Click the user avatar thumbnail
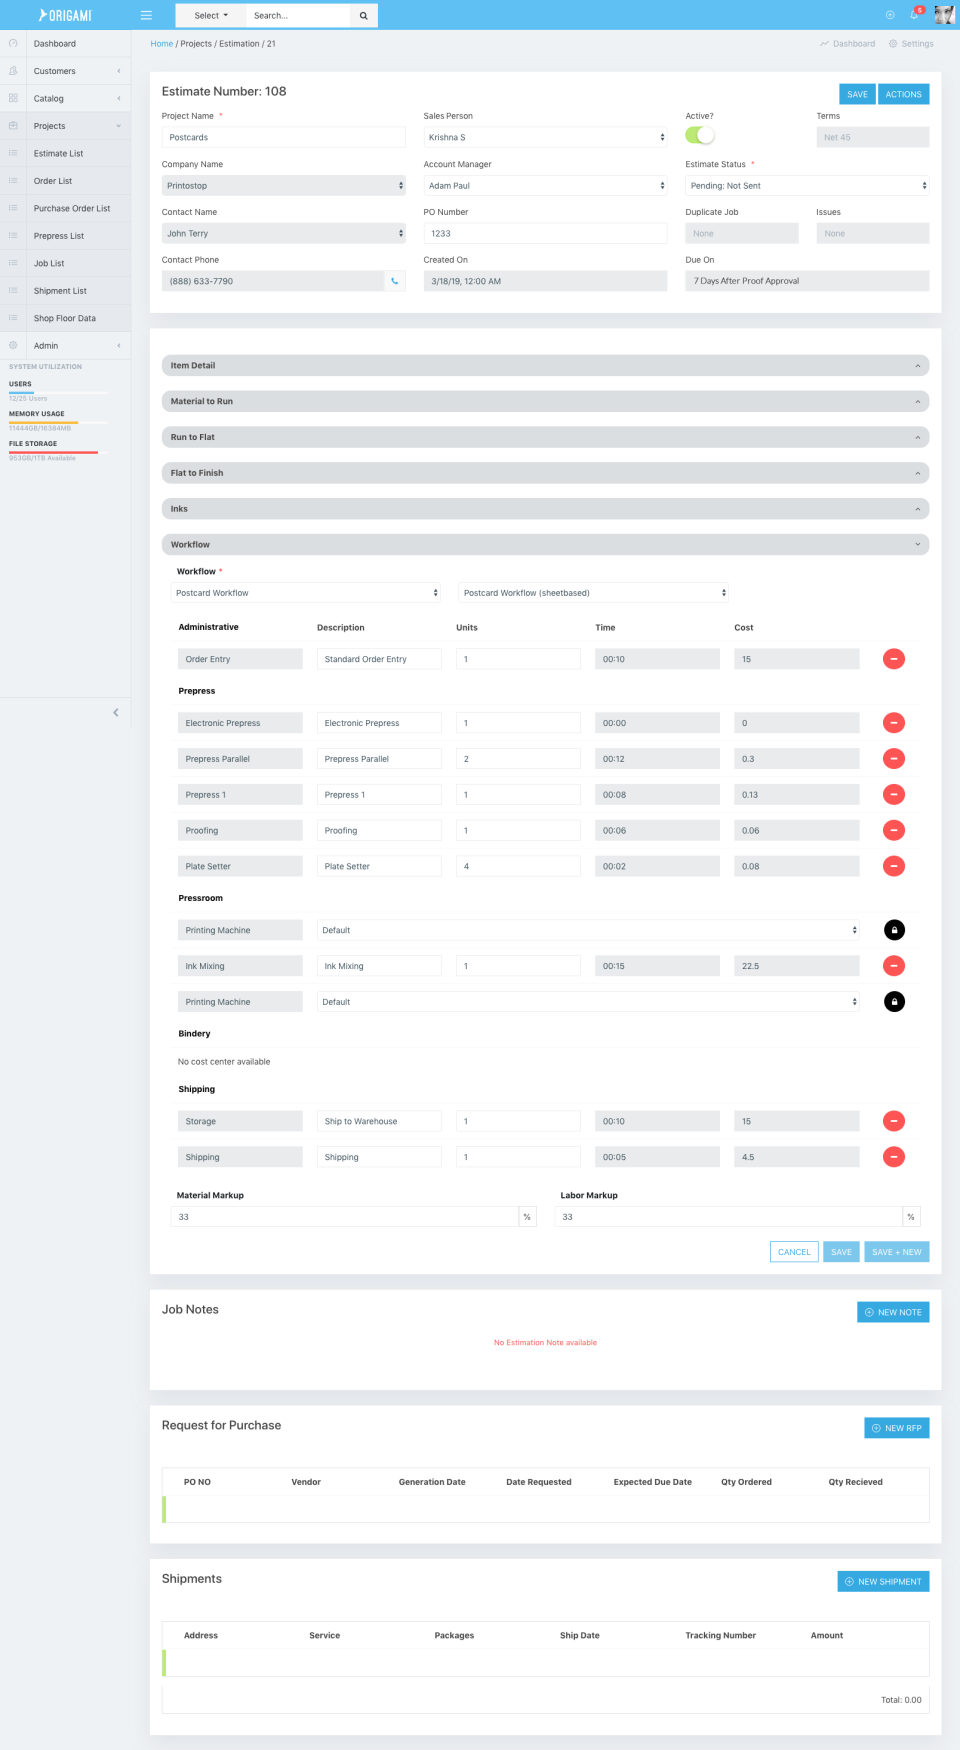This screenshot has height=1750, width=960. tap(944, 15)
